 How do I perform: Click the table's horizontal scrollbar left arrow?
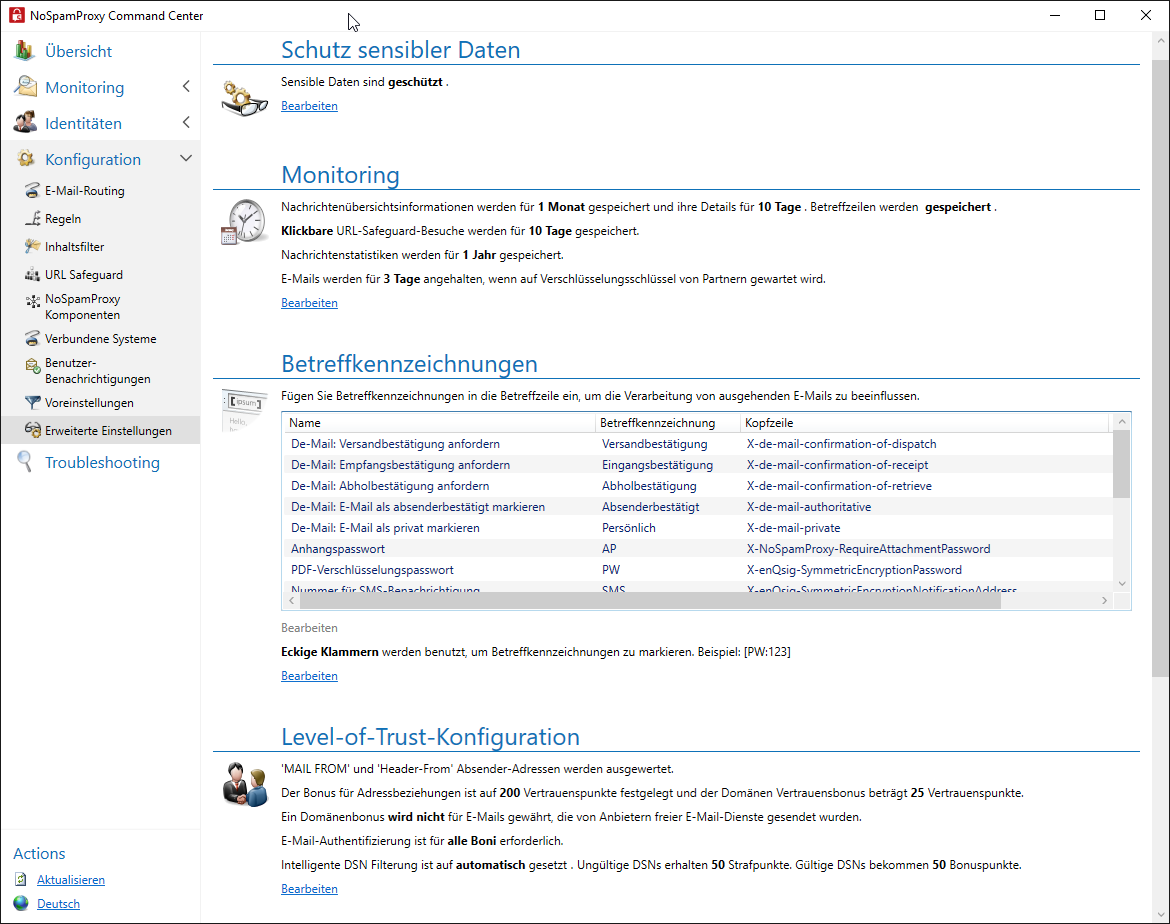pyautogui.click(x=292, y=601)
